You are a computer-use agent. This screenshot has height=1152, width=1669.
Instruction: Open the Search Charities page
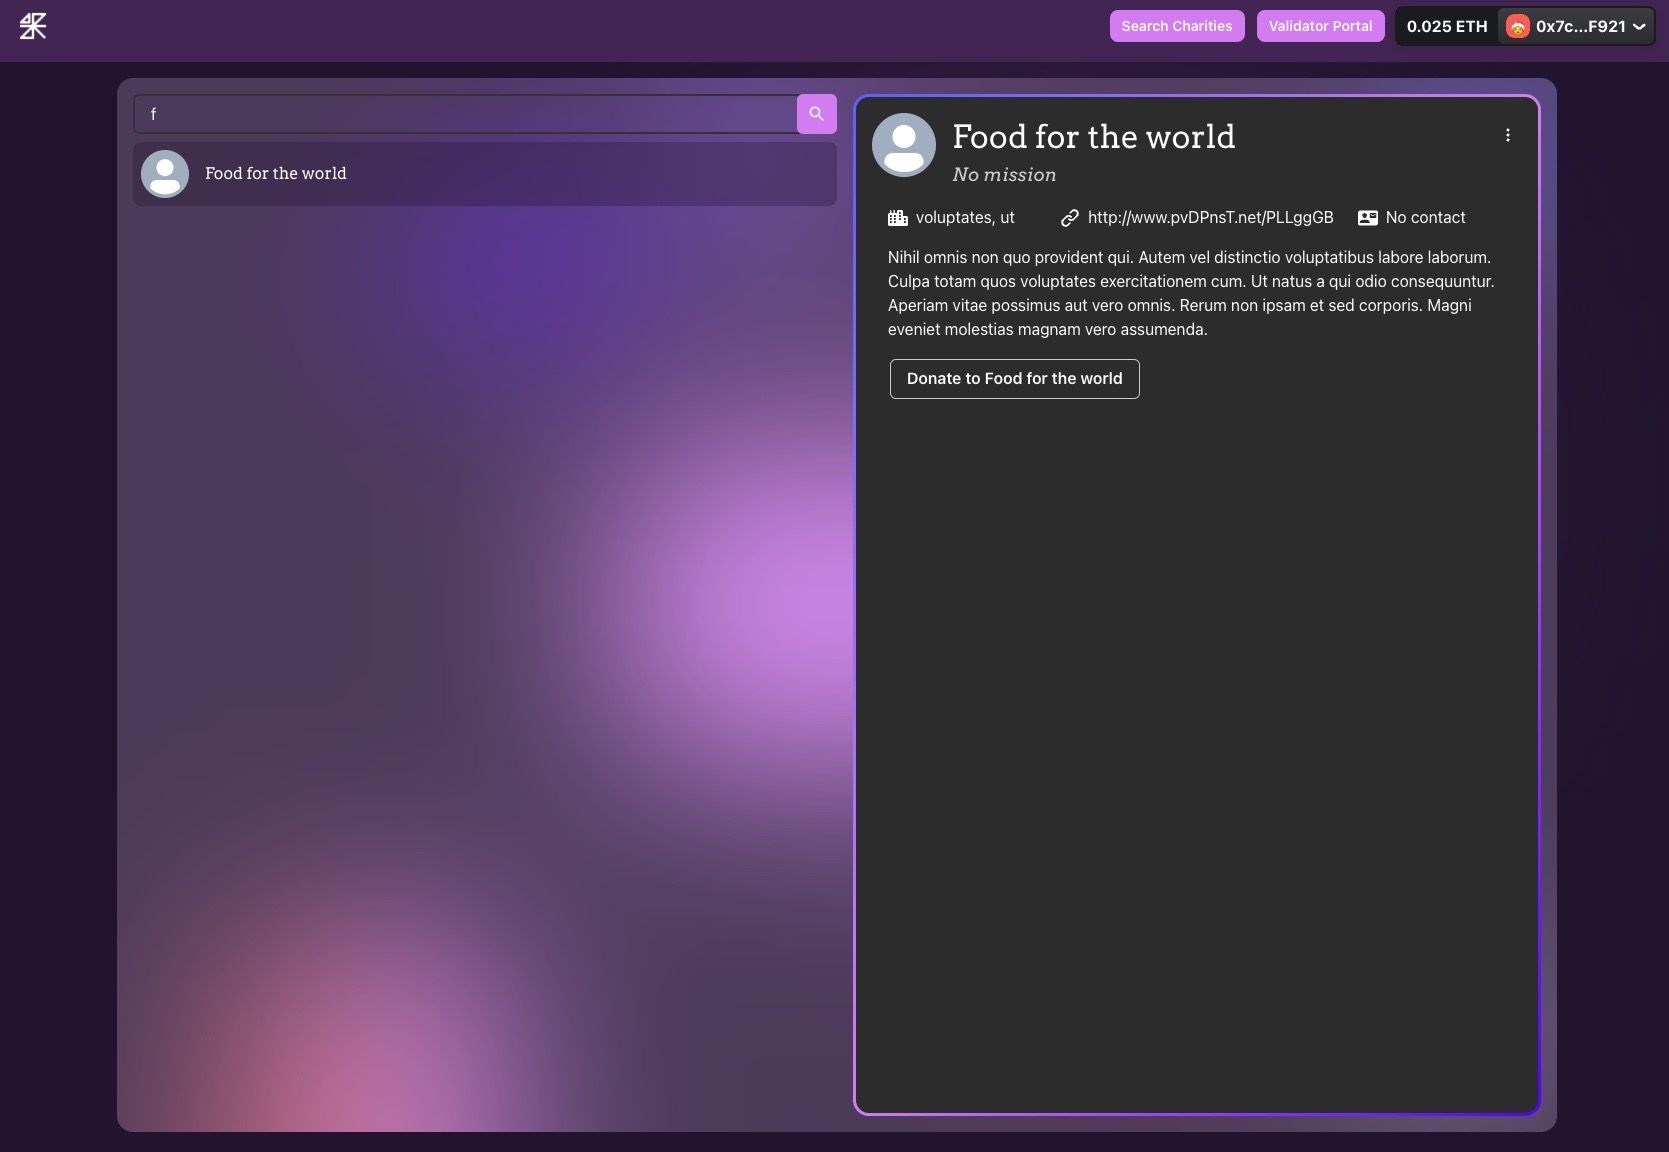[x=1177, y=26]
